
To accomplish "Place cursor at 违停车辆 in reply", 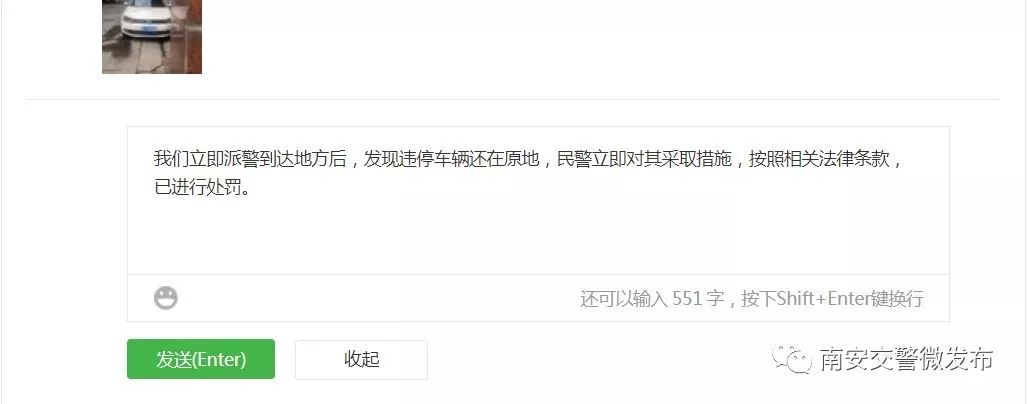I will pyautogui.click(x=434, y=159).
